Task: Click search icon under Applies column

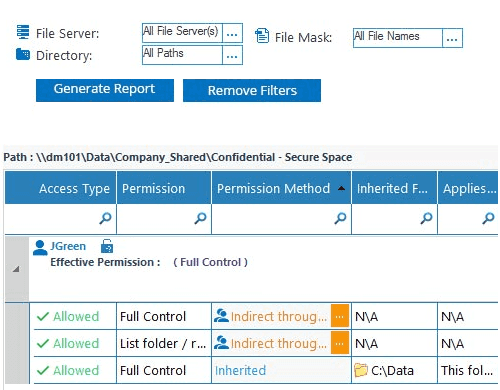Action: 488,218
